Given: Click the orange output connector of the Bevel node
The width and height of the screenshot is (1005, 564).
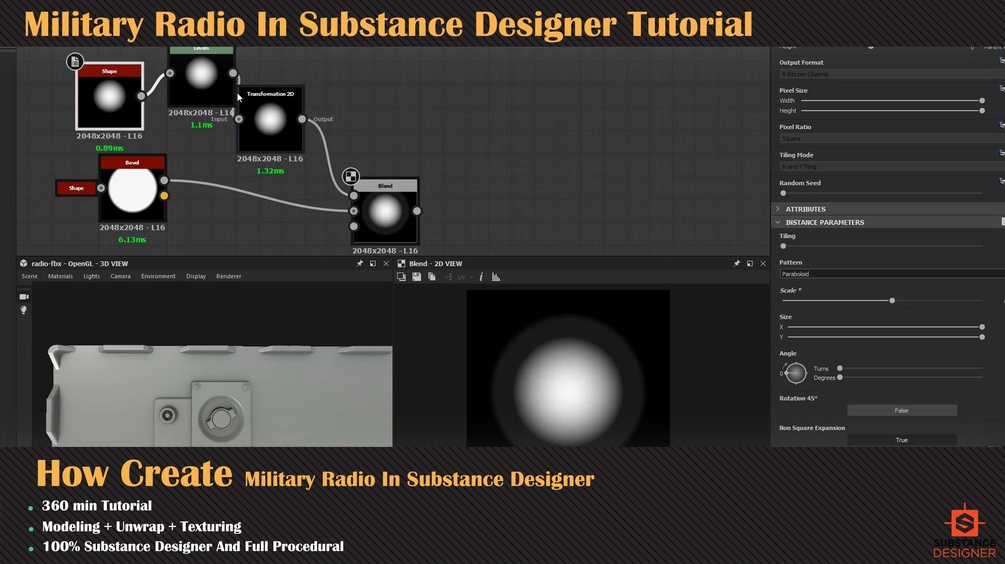Looking at the screenshot, I should 164,195.
